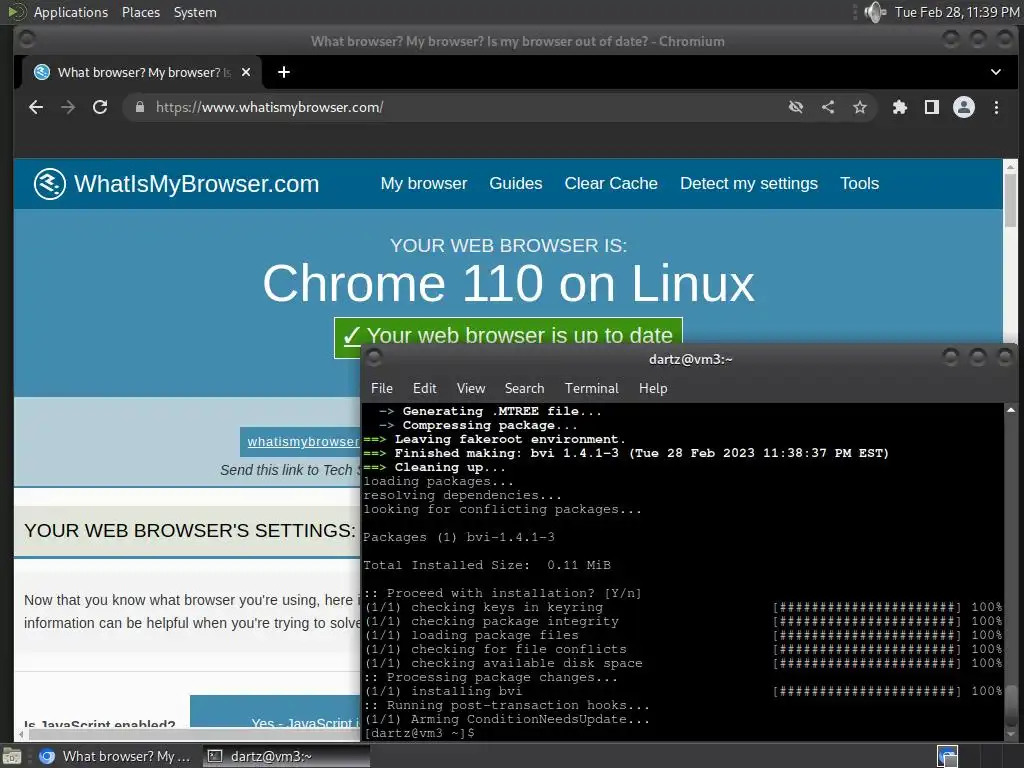The image size is (1024, 768).
Task: Switch to dartz@vm3 taskbar button
Action: pos(285,756)
